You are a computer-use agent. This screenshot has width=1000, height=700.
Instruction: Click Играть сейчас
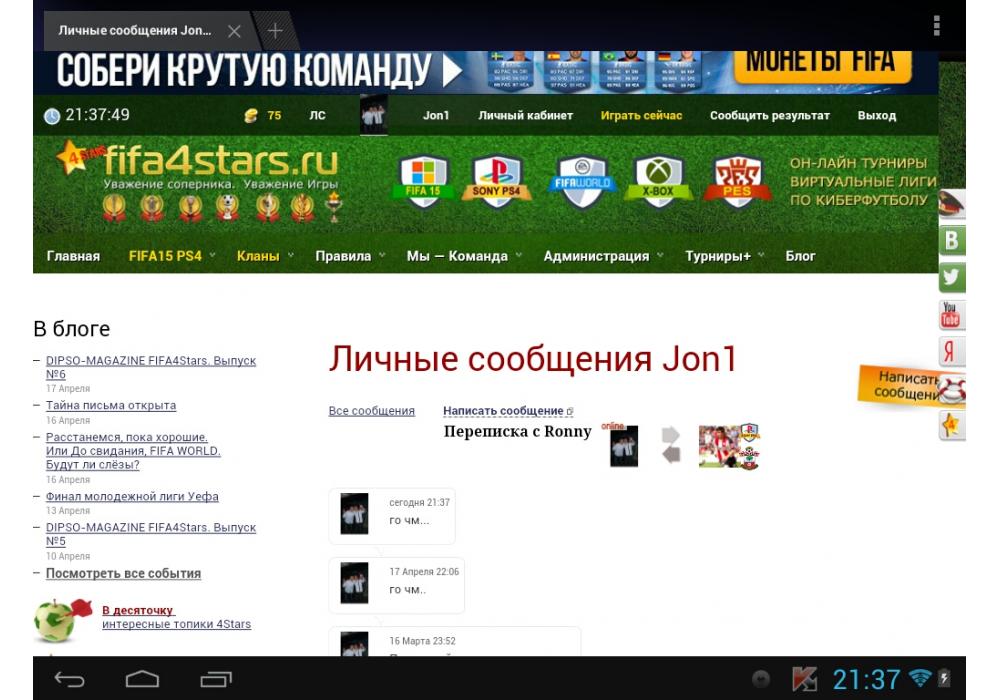click(642, 115)
